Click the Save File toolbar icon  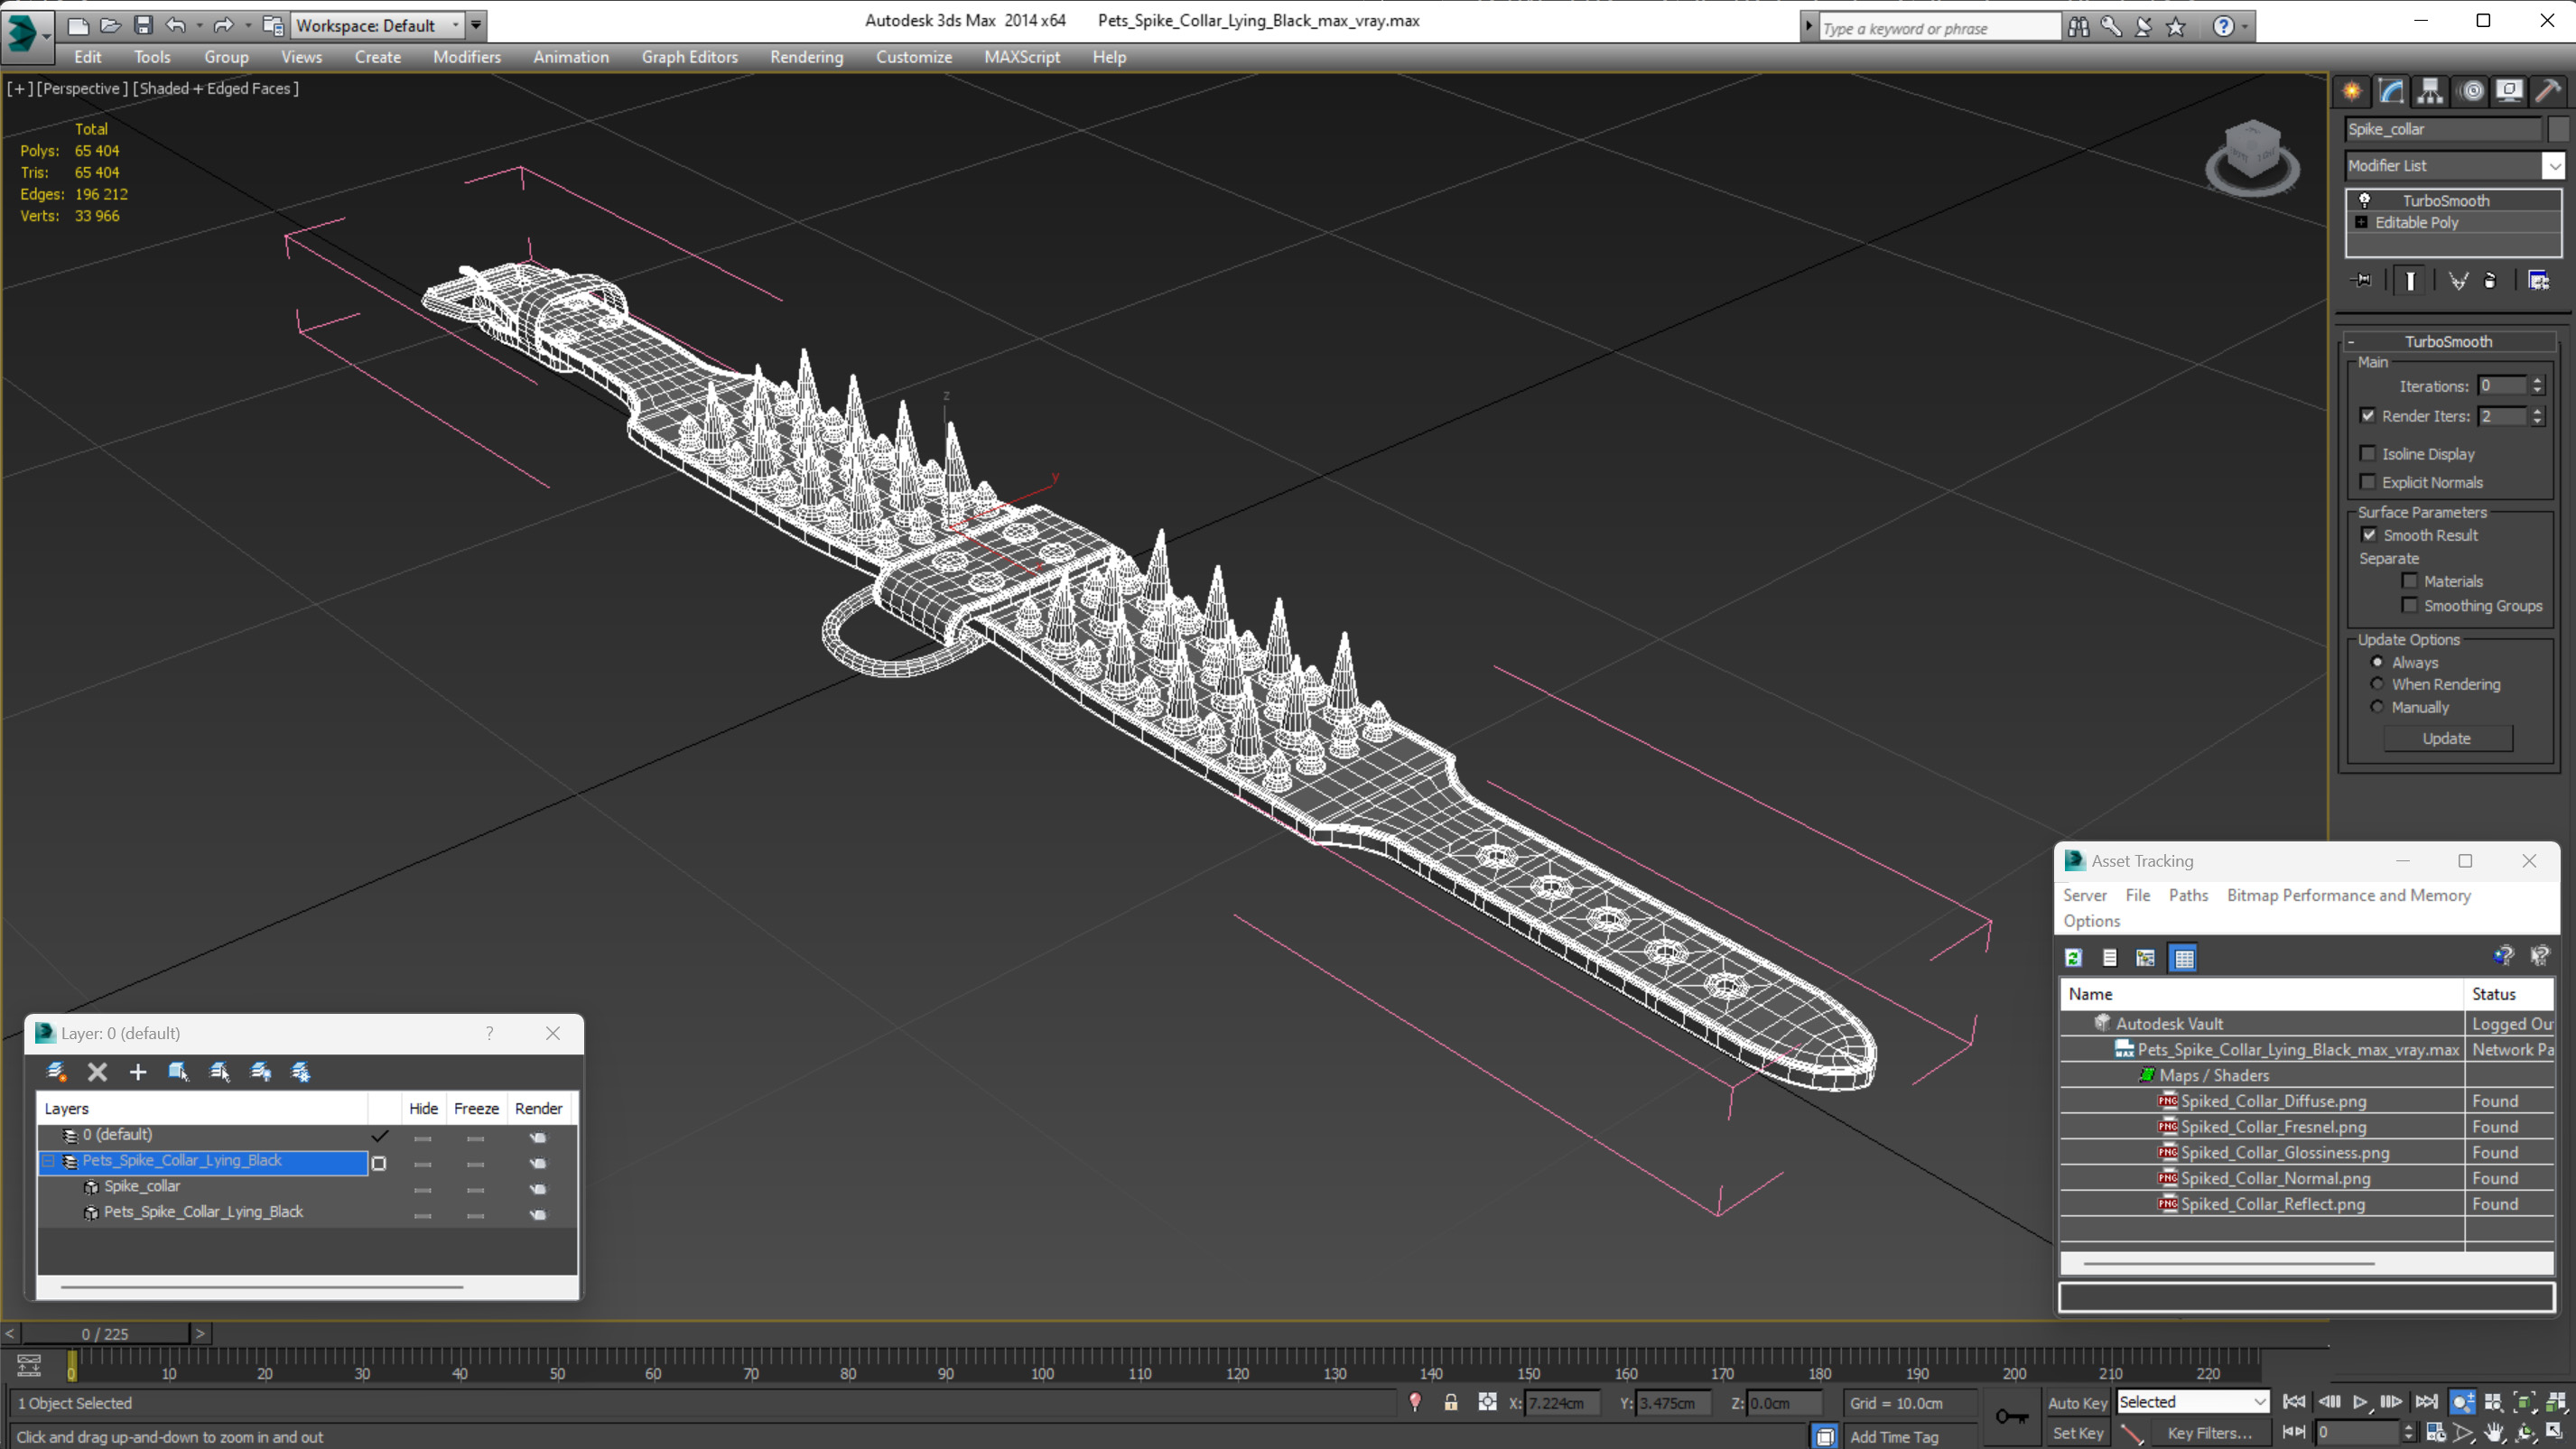pyautogui.click(x=143, y=25)
